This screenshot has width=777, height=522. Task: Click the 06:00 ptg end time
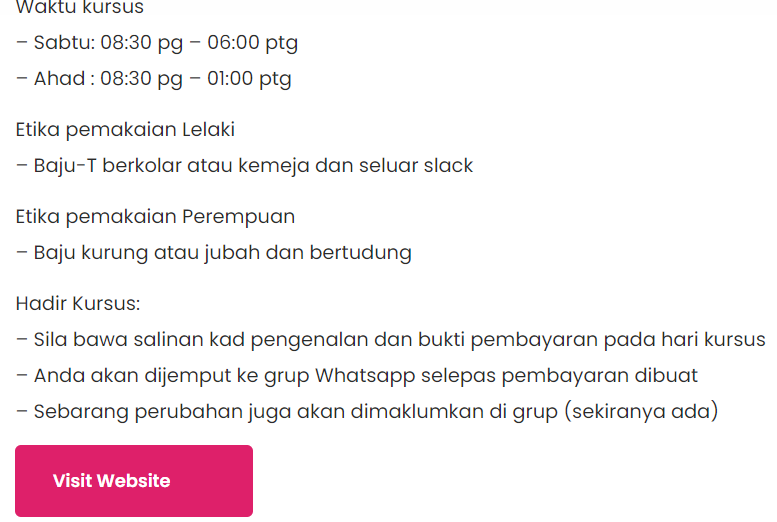[x=252, y=43]
